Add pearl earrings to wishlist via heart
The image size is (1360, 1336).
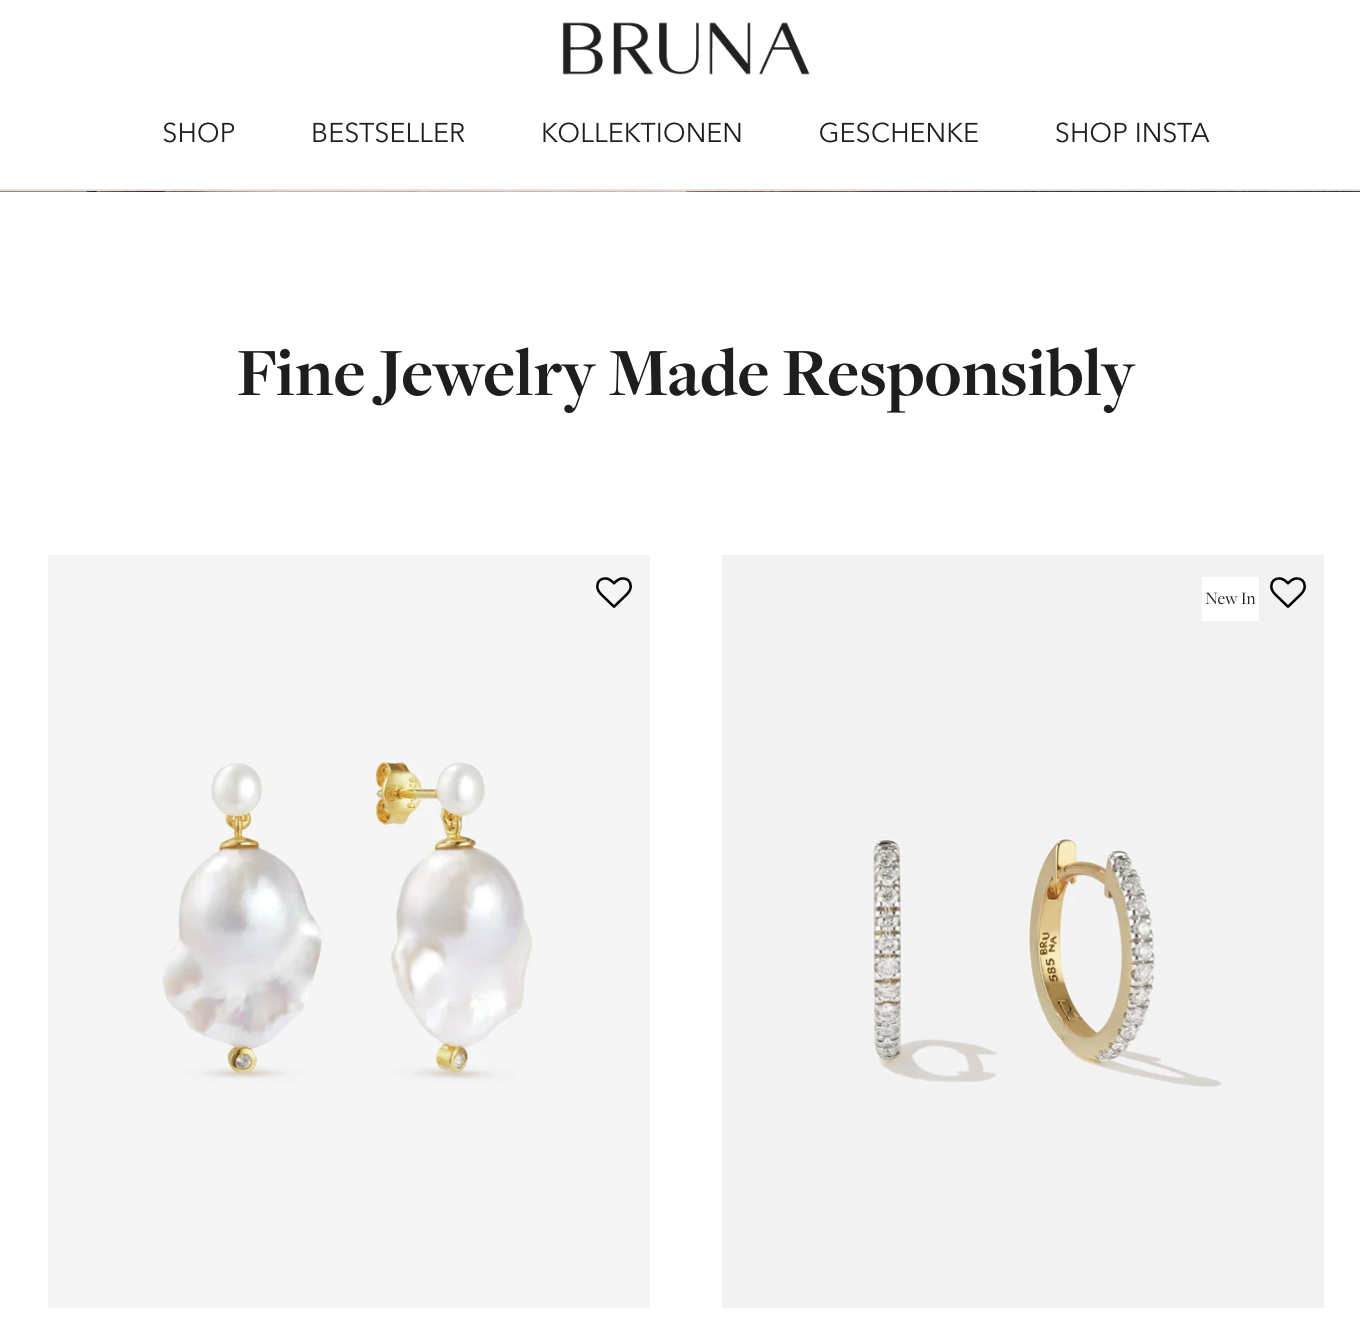[614, 592]
